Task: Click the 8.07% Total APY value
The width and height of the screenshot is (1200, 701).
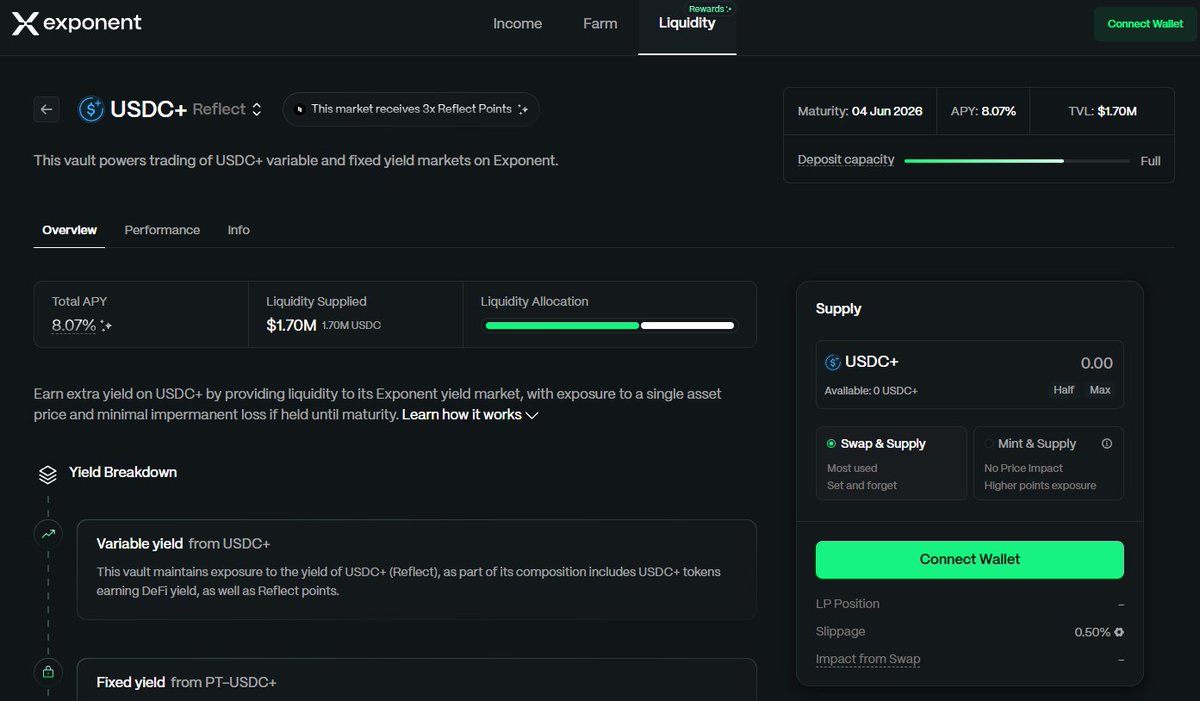Action: click(74, 325)
